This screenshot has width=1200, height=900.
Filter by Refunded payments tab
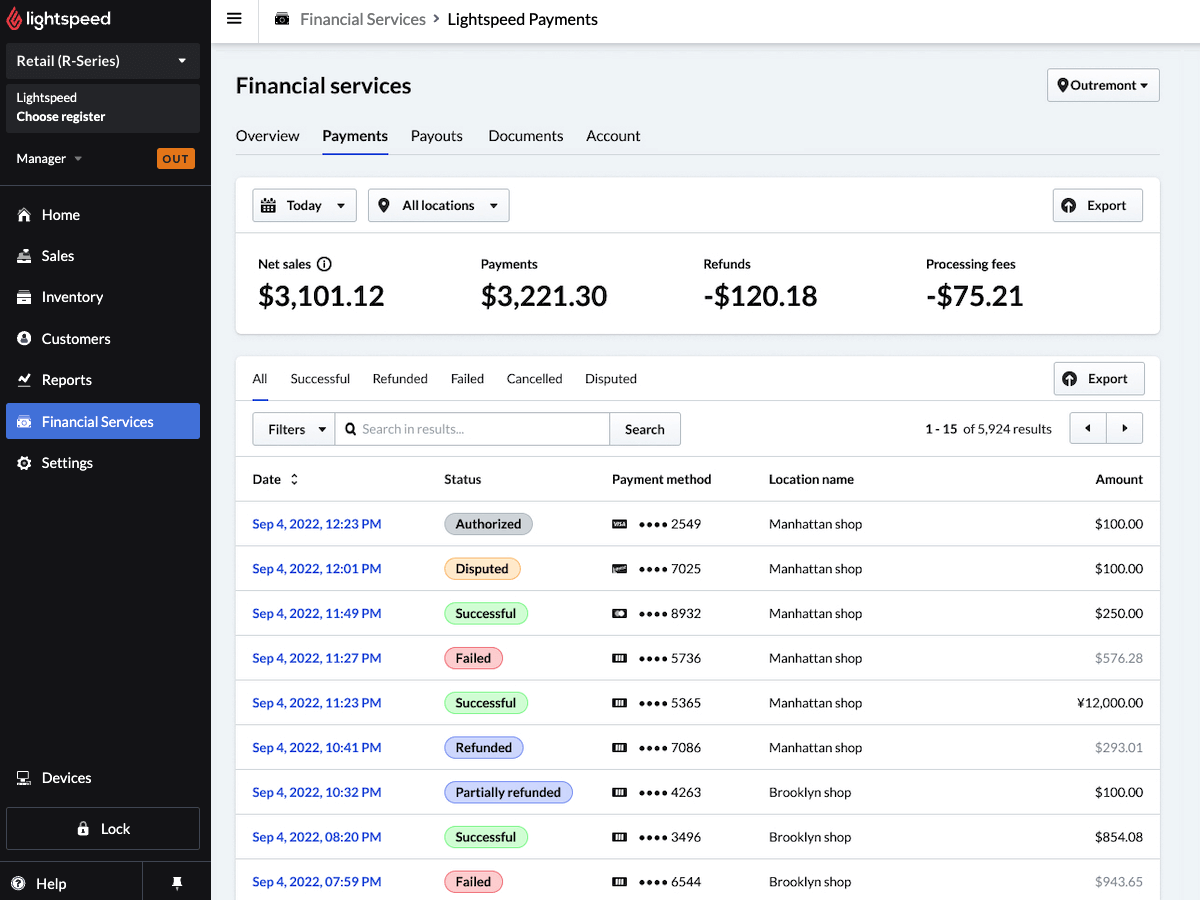coord(400,379)
